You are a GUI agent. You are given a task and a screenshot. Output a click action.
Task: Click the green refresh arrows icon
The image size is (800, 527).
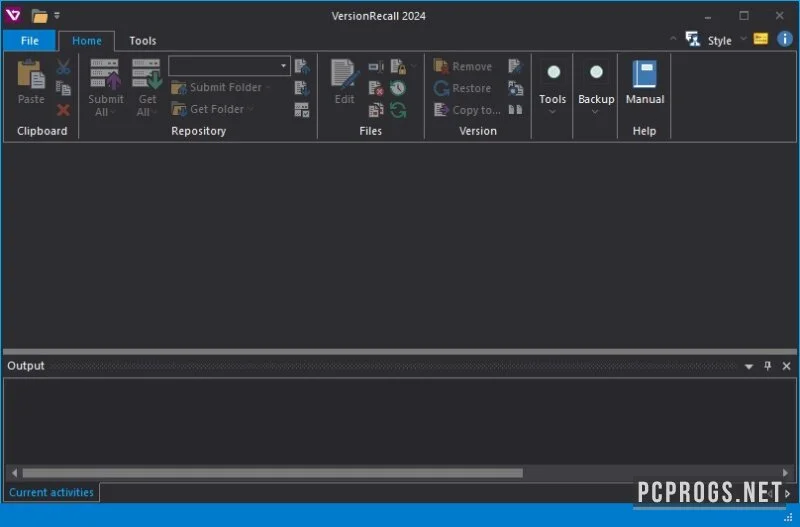point(398,110)
